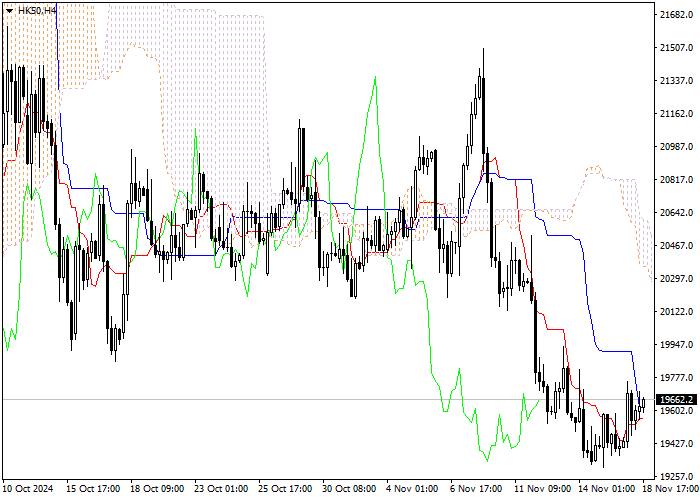Open the chart menu arrow beside HK50,H4
This screenshot has width=700, height=500.
(9, 10)
